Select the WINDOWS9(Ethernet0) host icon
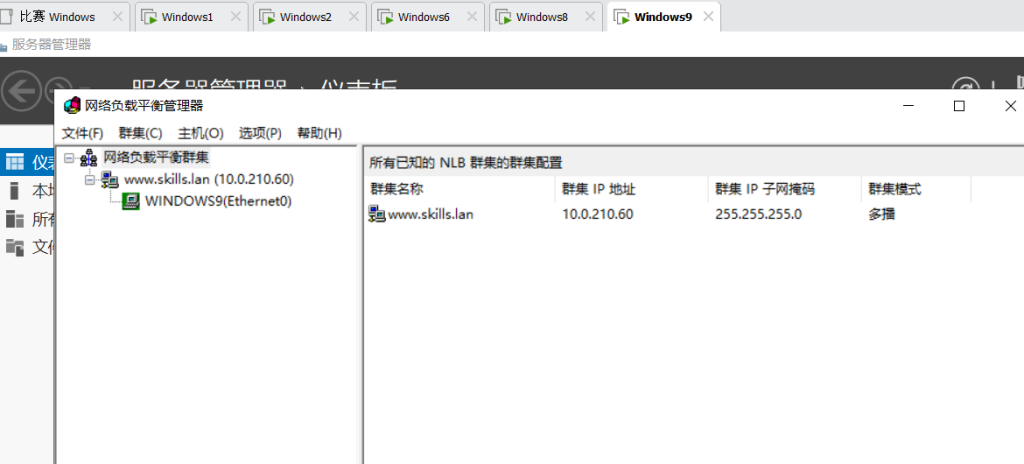This screenshot has width=1024, height=464. [130, 201]
